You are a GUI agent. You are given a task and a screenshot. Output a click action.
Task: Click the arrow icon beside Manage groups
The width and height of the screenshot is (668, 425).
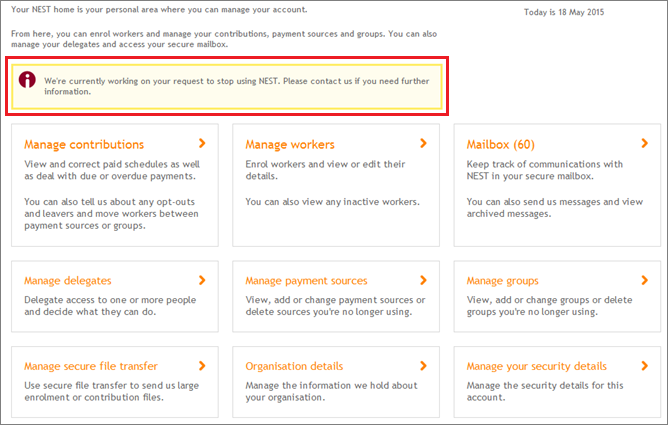click(645, 280)
